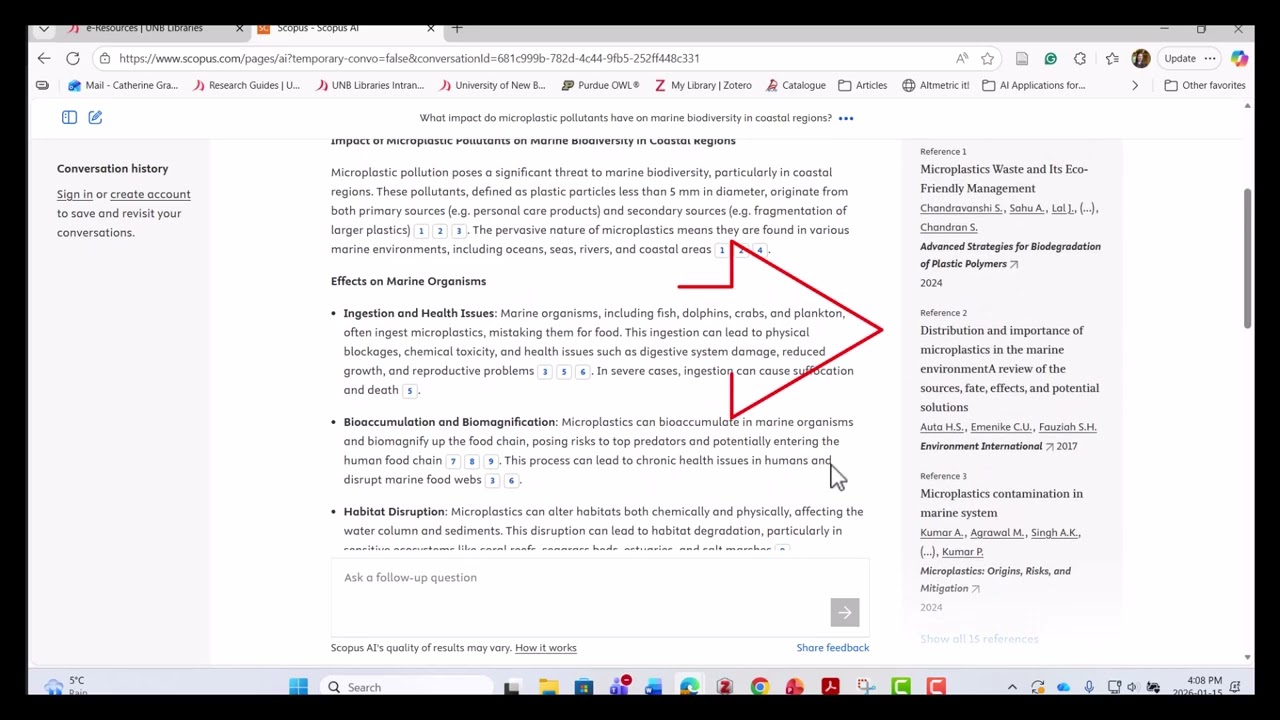Image resolution: width=1280 pixels, height=720 pixels.
Task: Expand Other favorites folder
Action: (1205, 86)
